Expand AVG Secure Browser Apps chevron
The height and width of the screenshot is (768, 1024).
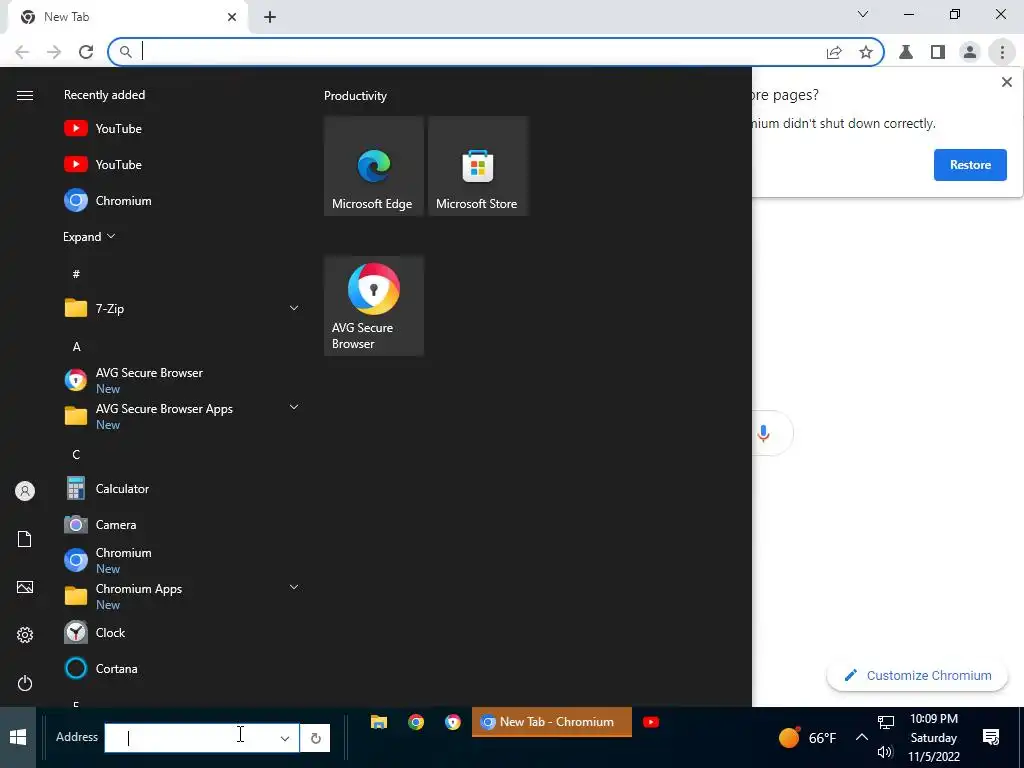coord(294,408)
